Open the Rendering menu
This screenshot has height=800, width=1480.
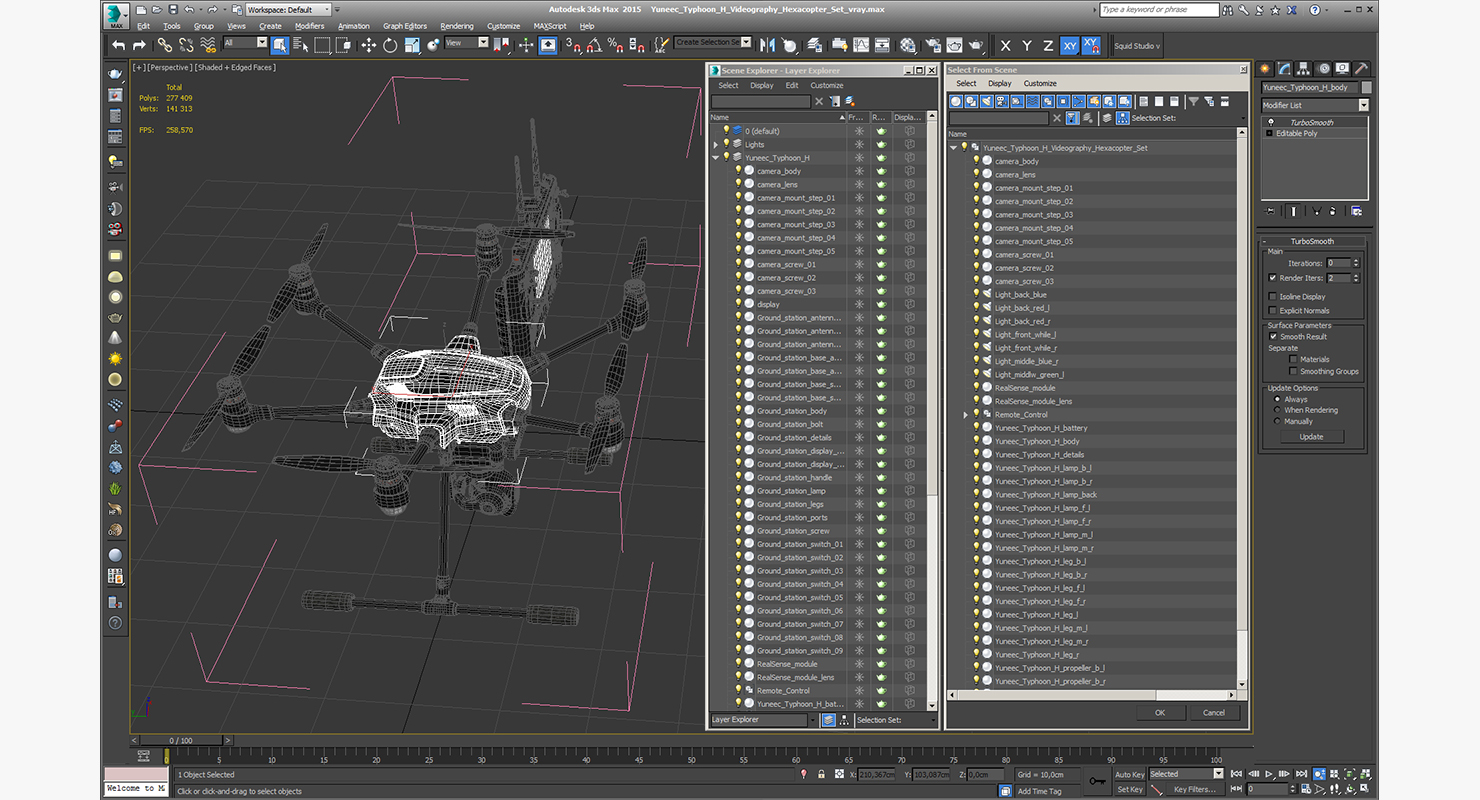pyautogui.click(x=457, y=26)
